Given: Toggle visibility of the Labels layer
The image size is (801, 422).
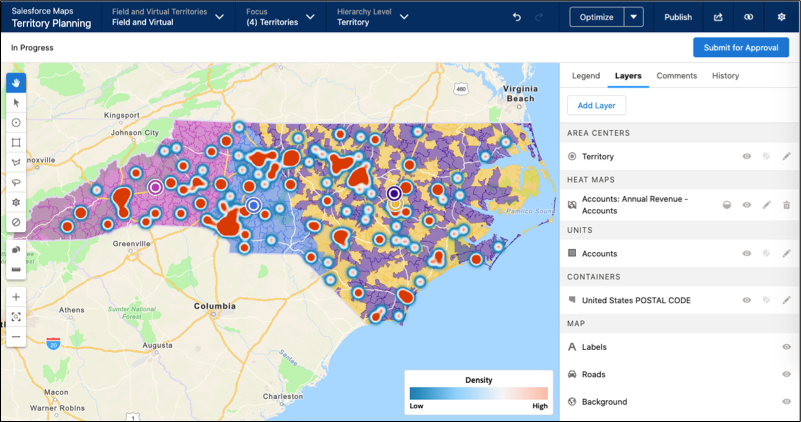Looking at the screenshot, I should tap(786, 347).
